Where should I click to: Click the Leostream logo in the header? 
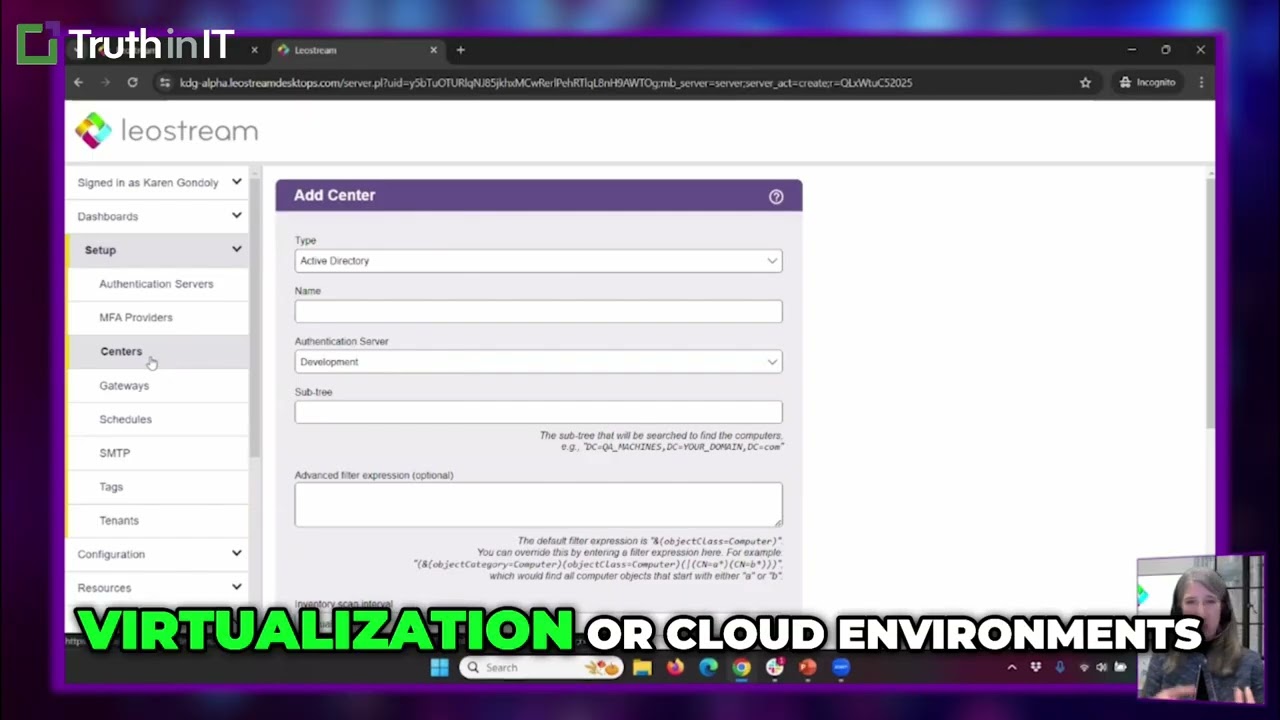point(167,131)
